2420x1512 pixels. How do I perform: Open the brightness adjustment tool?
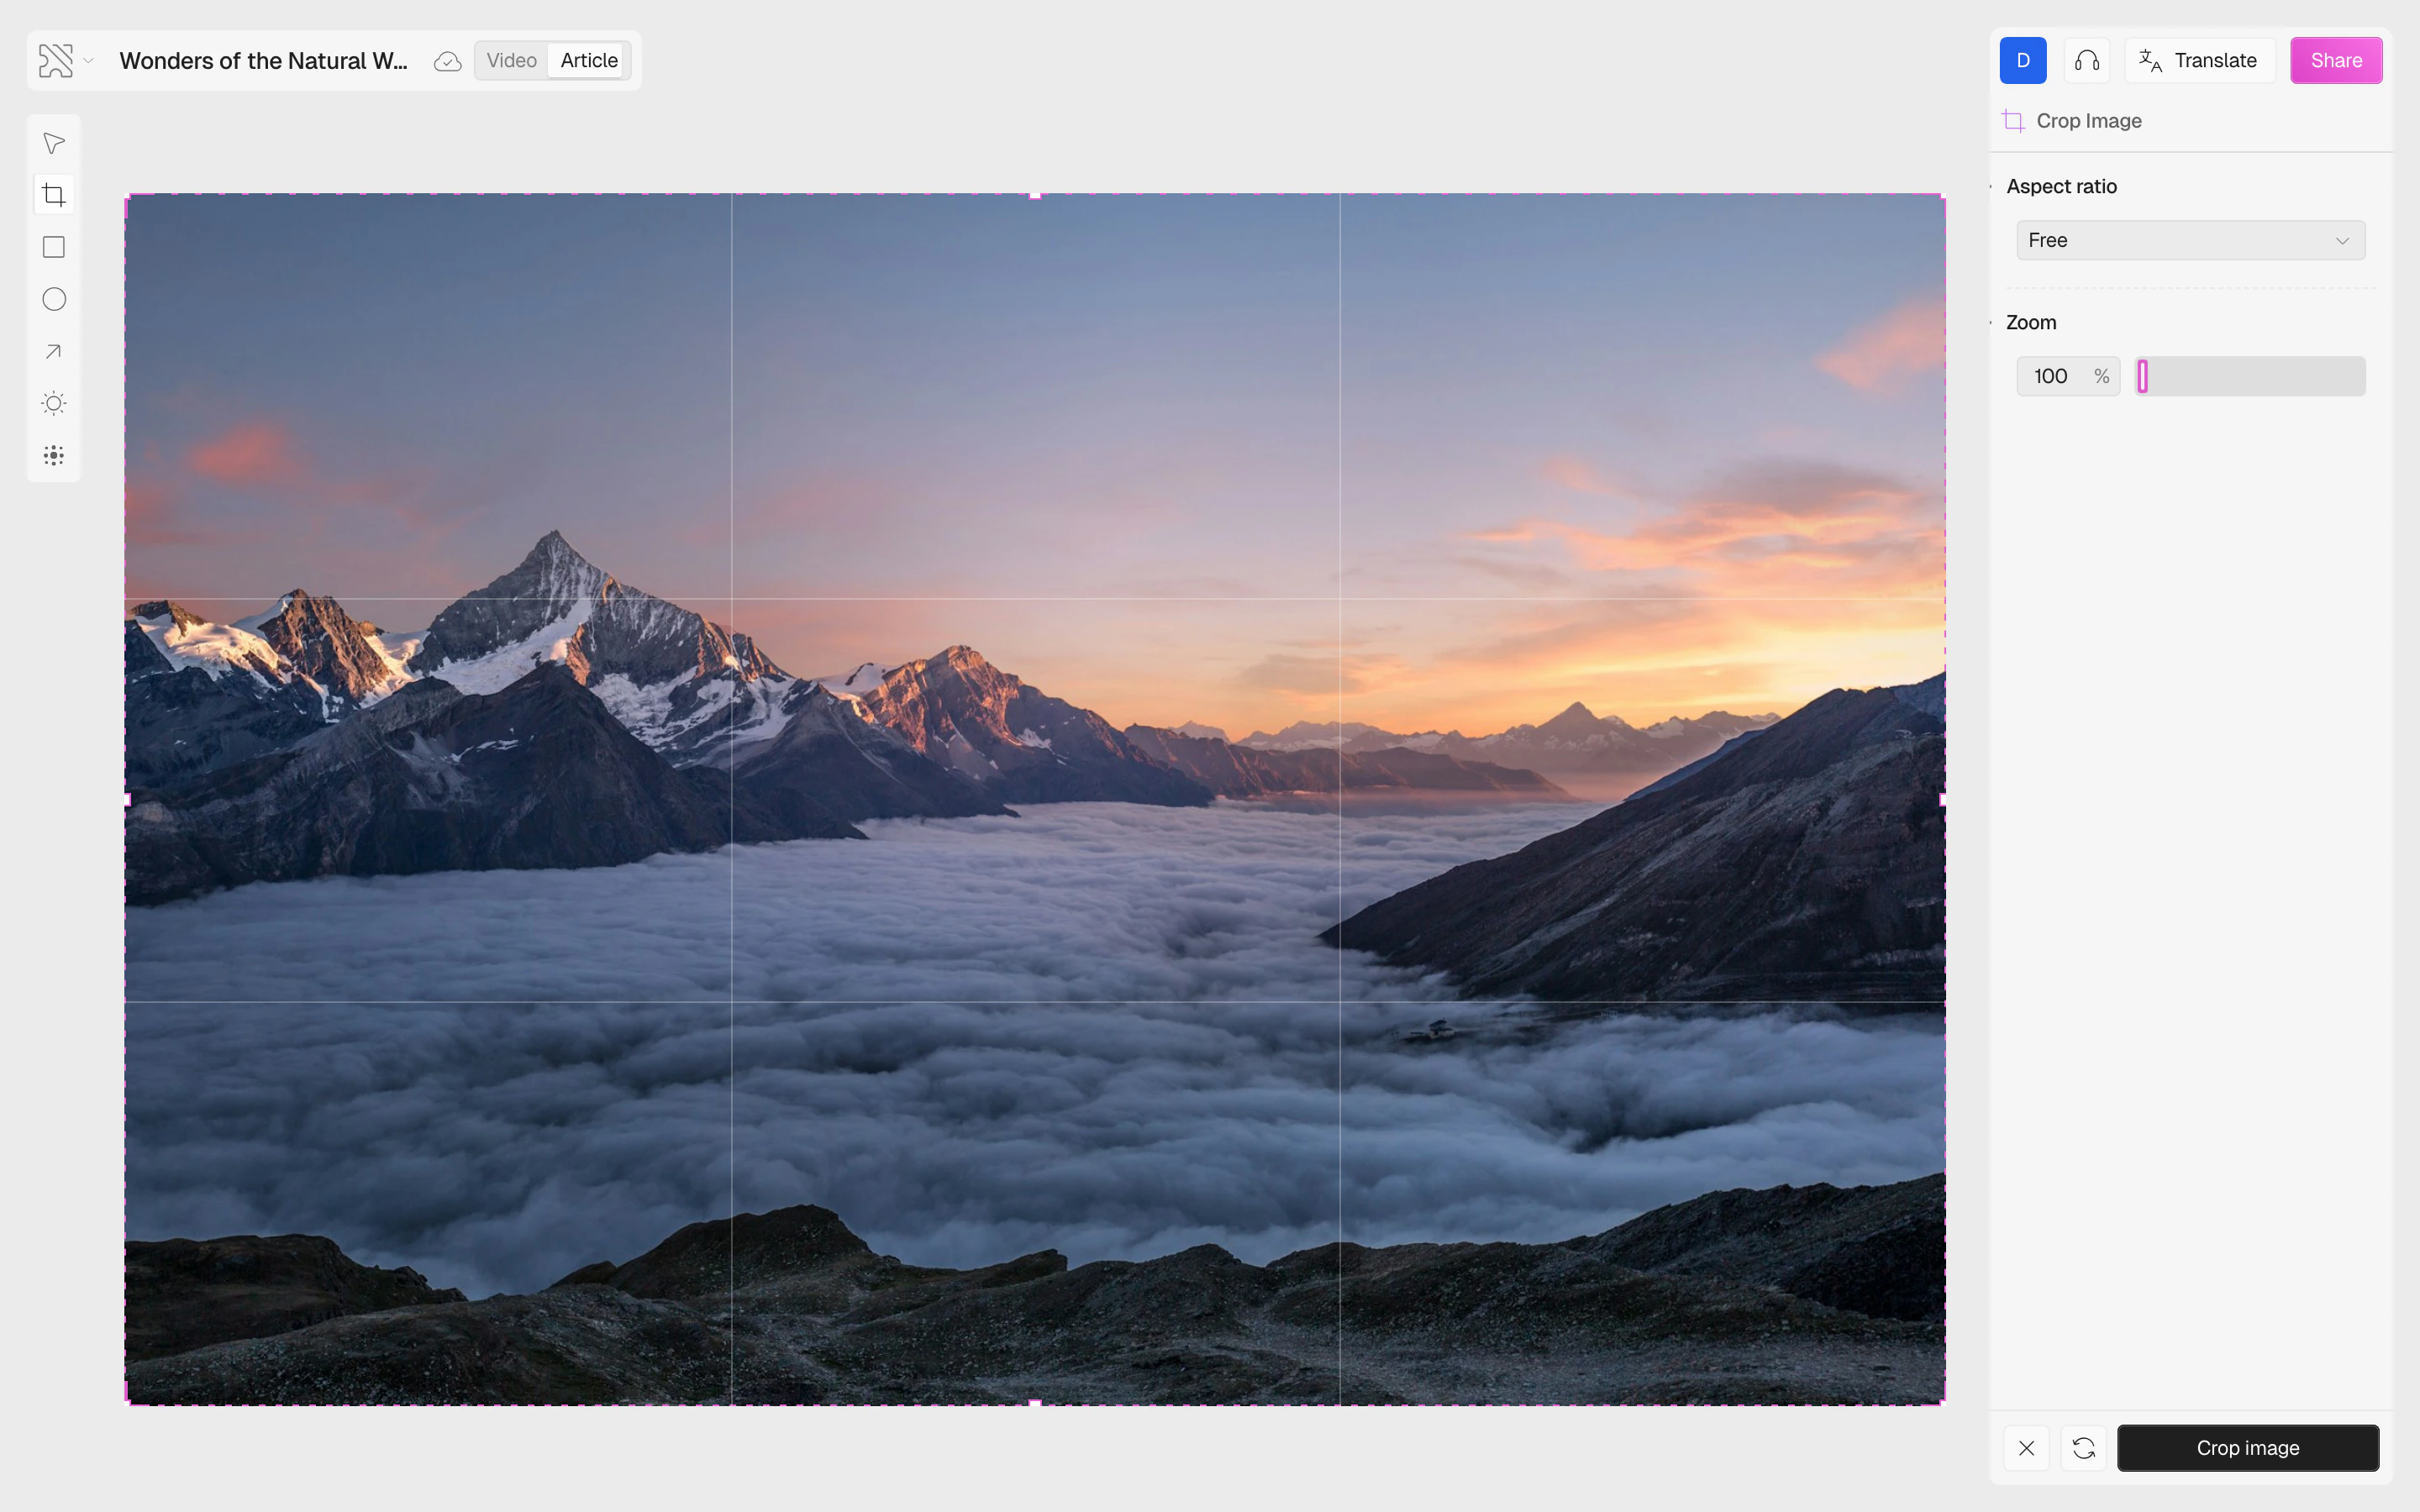53,403
